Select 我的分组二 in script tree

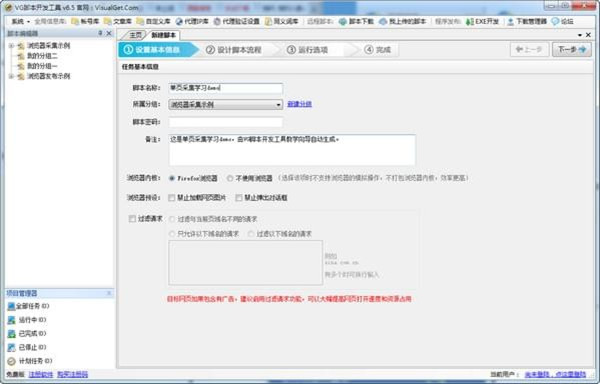tap(42, 56)
